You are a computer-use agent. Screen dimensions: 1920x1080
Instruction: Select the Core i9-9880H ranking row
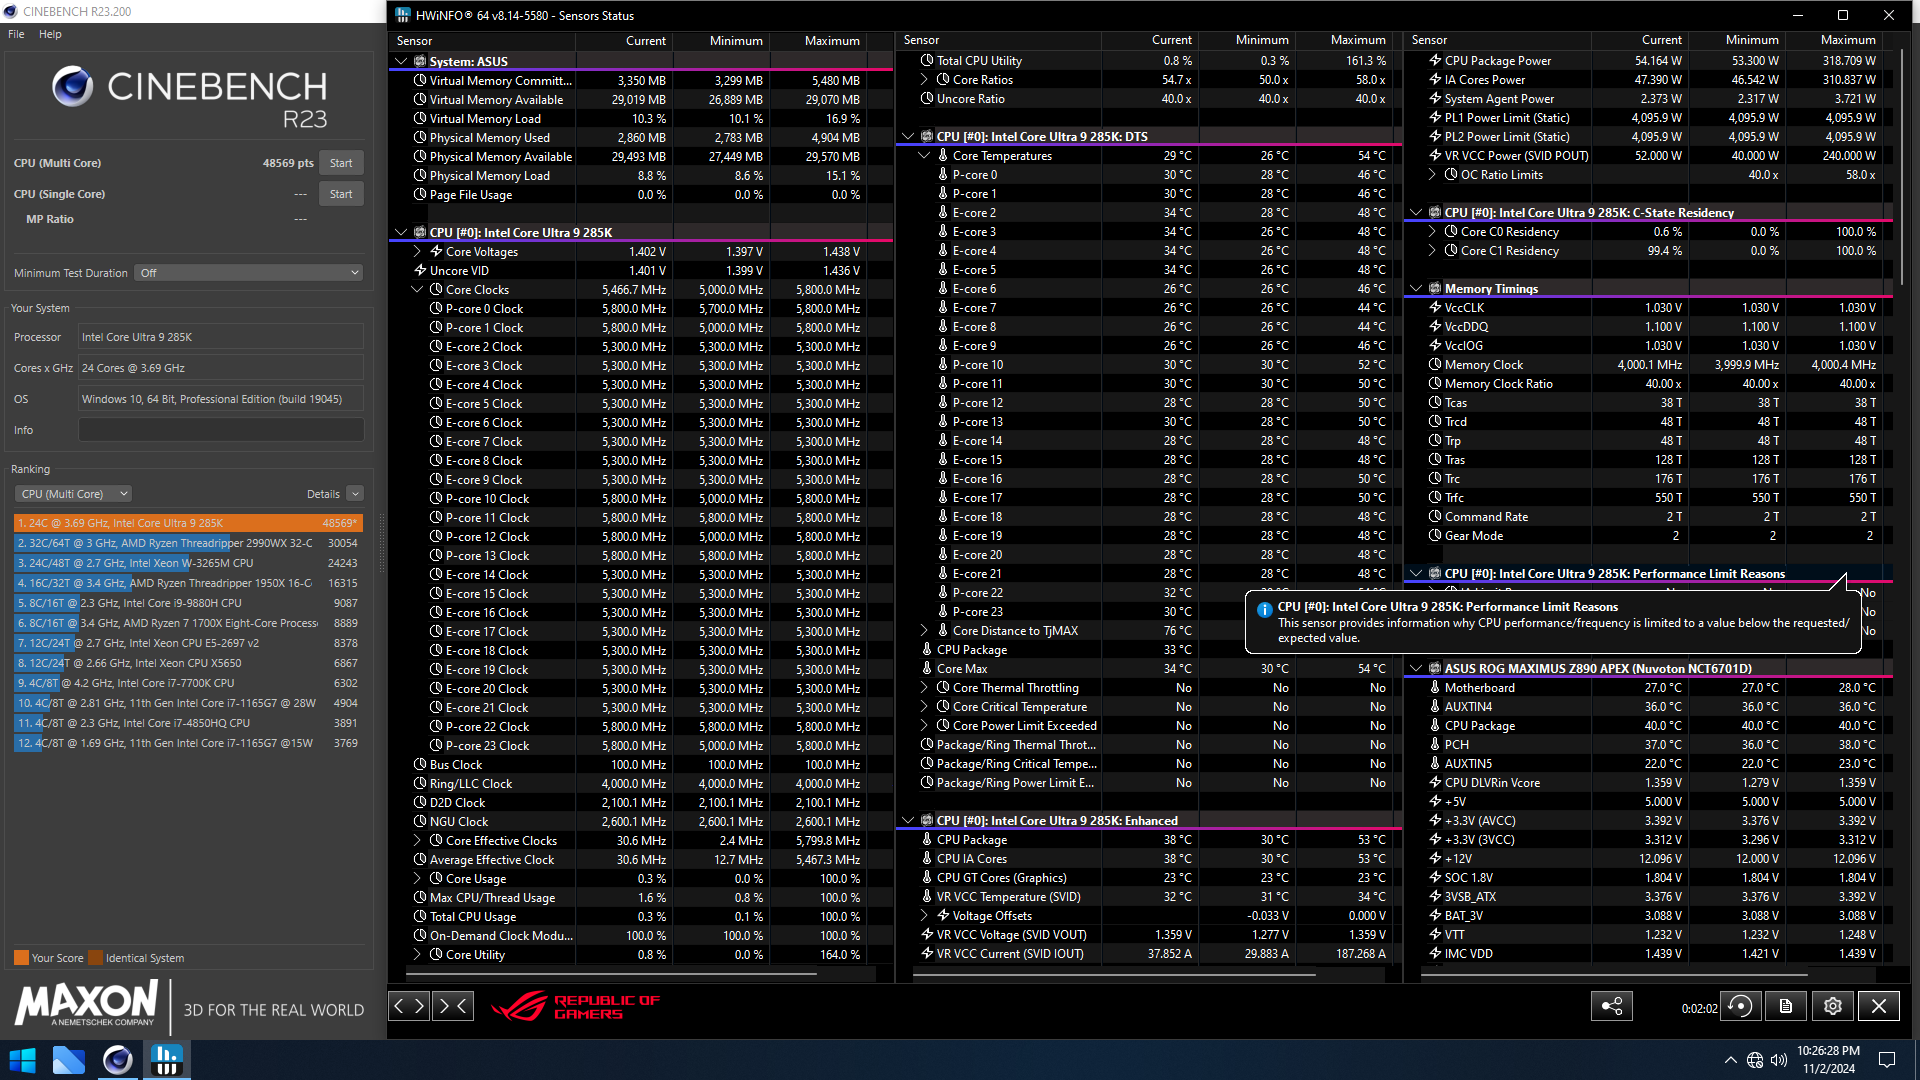click(188, 603)
